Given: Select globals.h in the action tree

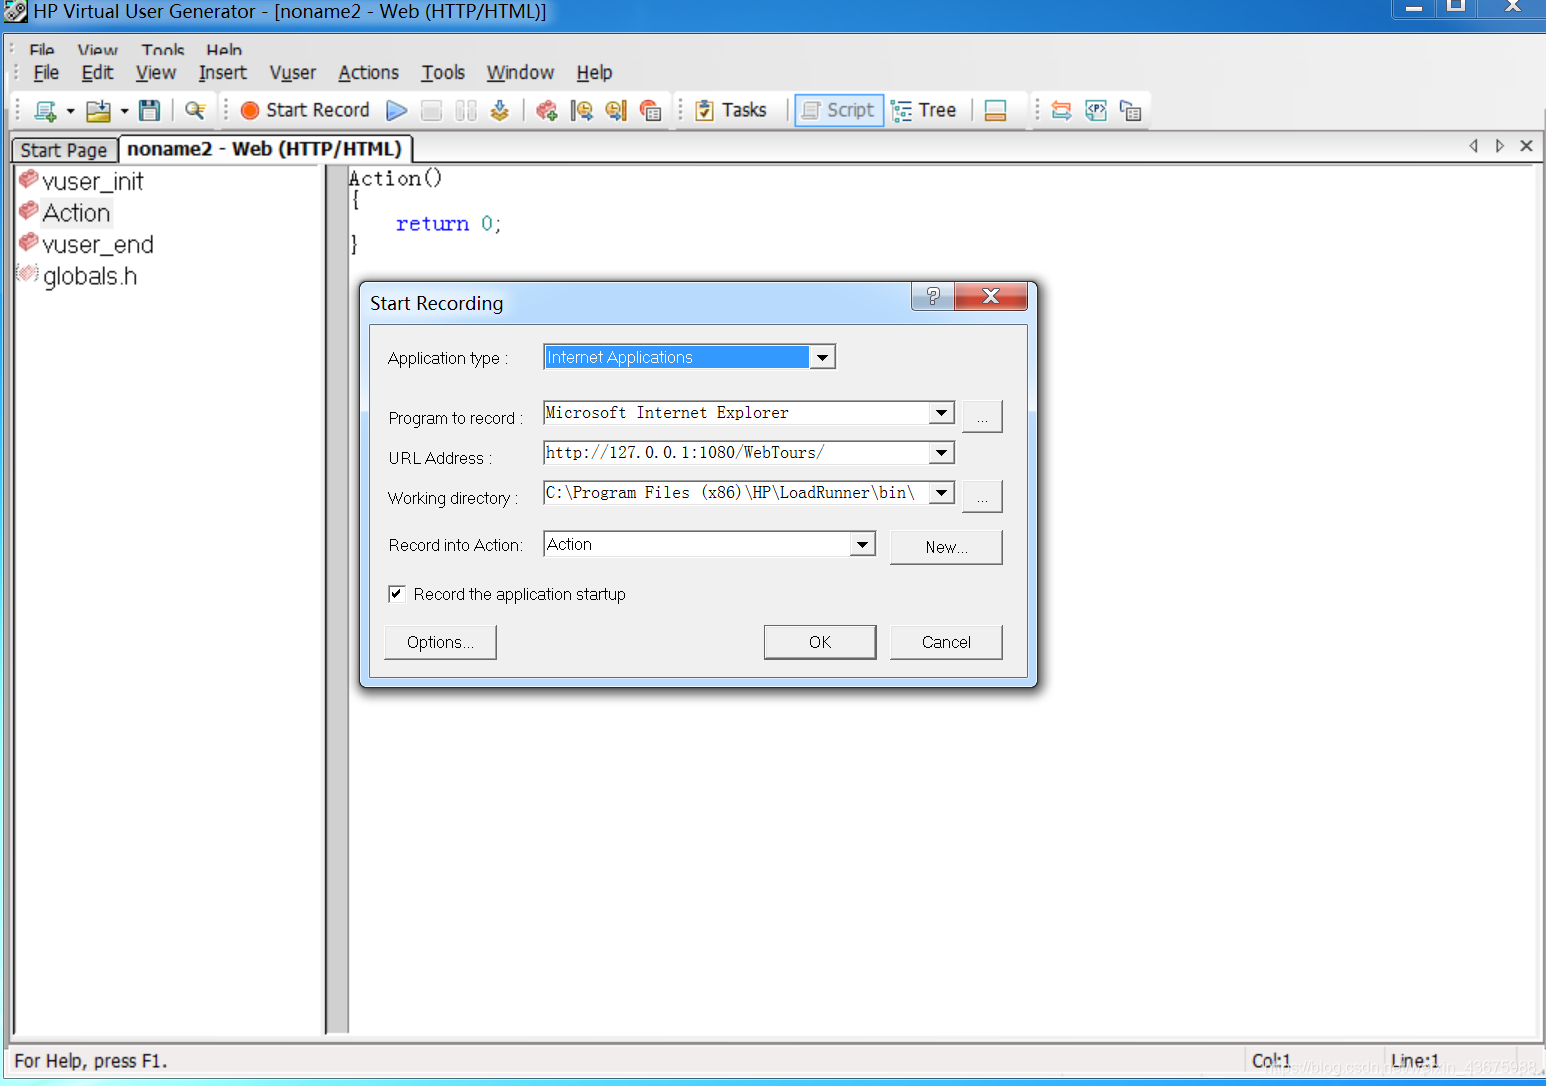Looking at the screenshot, I should (x=89, y=276).
